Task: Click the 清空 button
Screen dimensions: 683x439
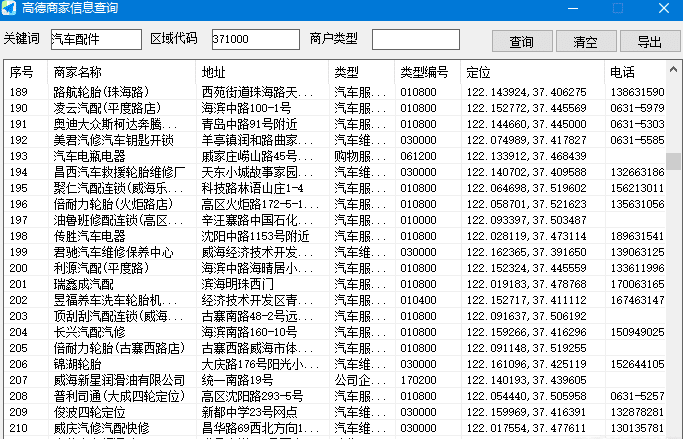Action: pyautogui.click(x=586, y=41)
